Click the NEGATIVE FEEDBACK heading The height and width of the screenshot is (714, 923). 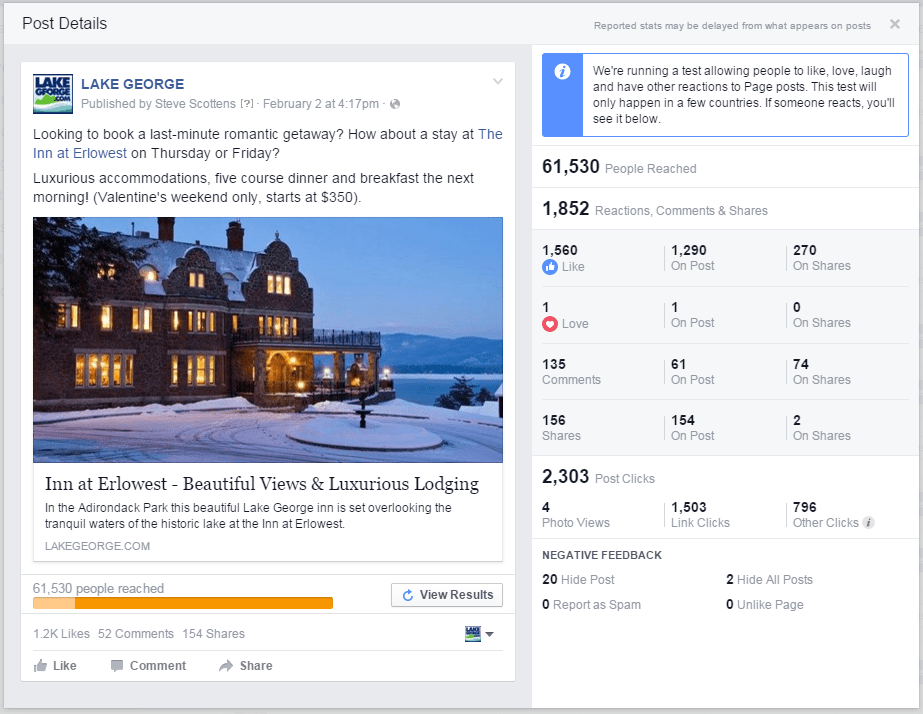pos(602,555)
